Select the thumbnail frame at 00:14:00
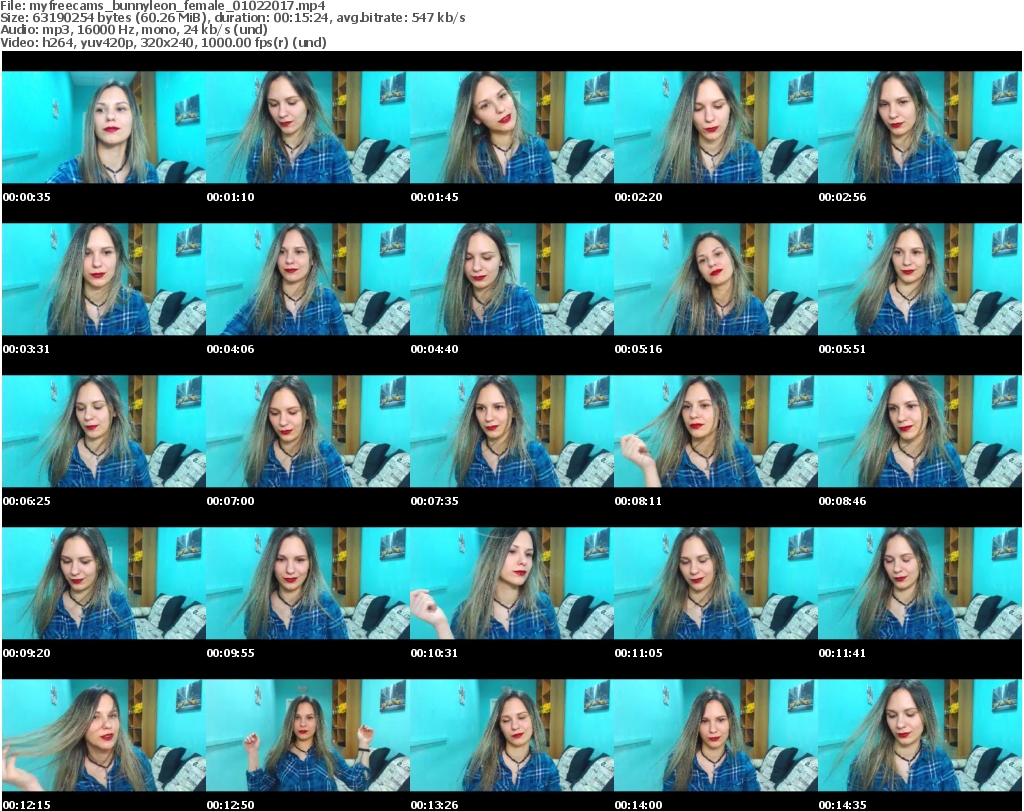1024x811 pixels. (716, 735)
